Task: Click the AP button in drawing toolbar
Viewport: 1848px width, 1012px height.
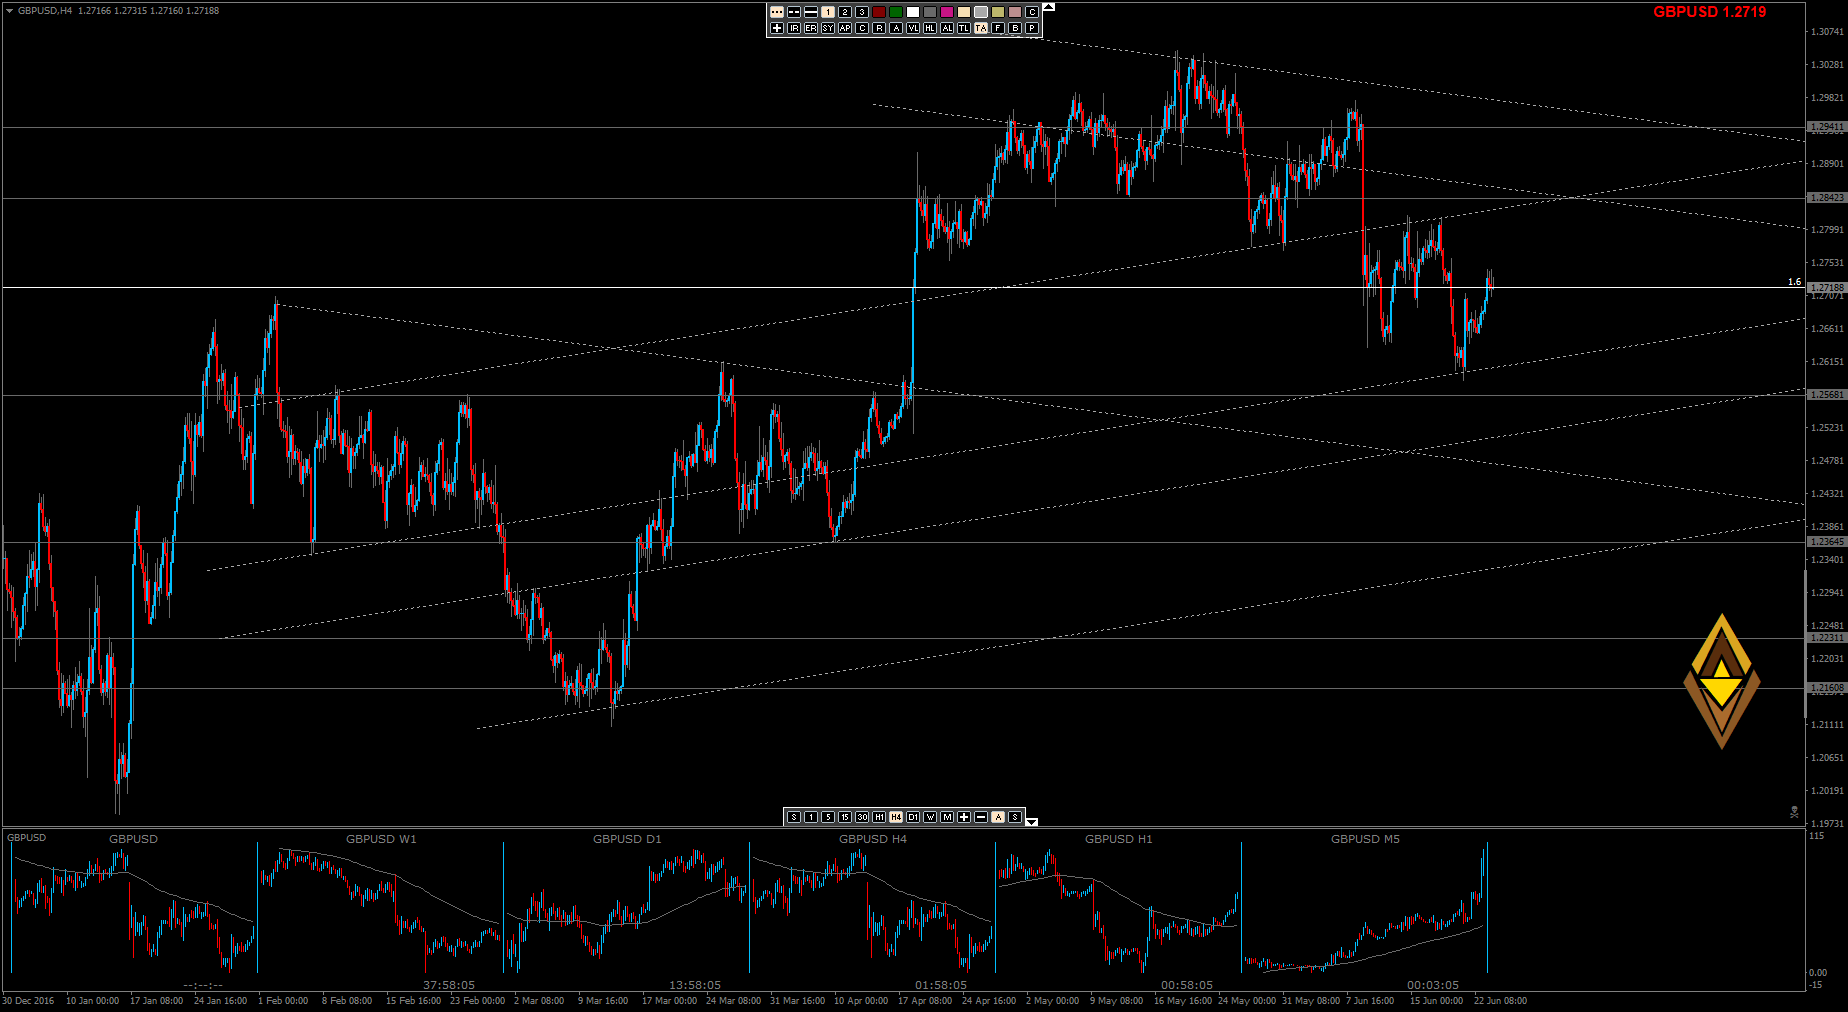Action: pos(845,28)
